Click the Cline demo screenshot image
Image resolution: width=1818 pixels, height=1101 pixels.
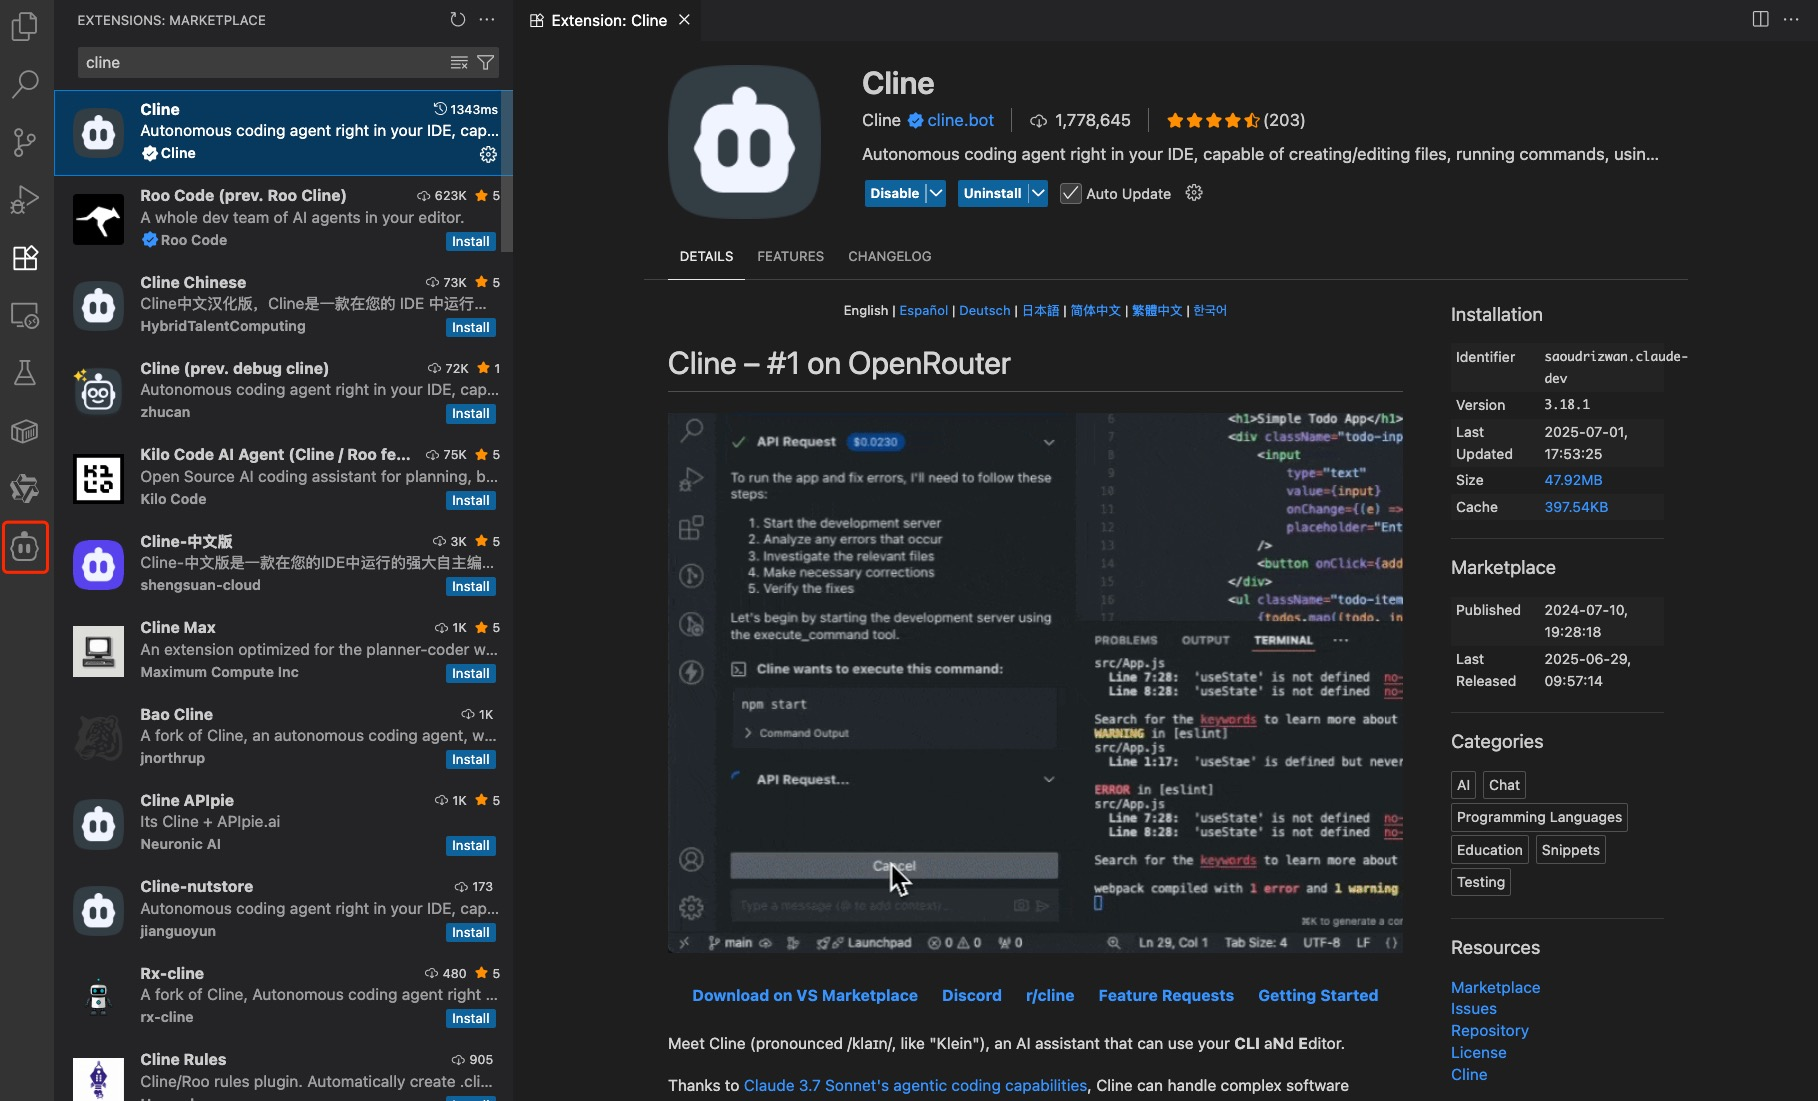coord(1035,682)
